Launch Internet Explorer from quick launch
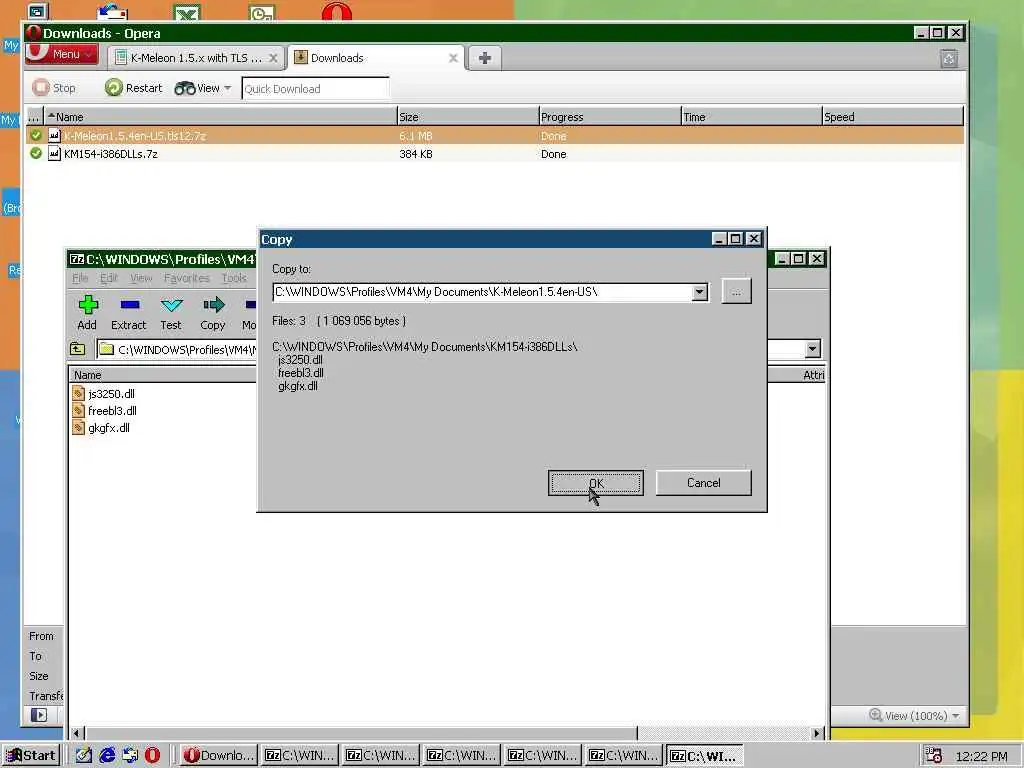1024x768 pixels. pyautogui.click(x=107, y=756)
